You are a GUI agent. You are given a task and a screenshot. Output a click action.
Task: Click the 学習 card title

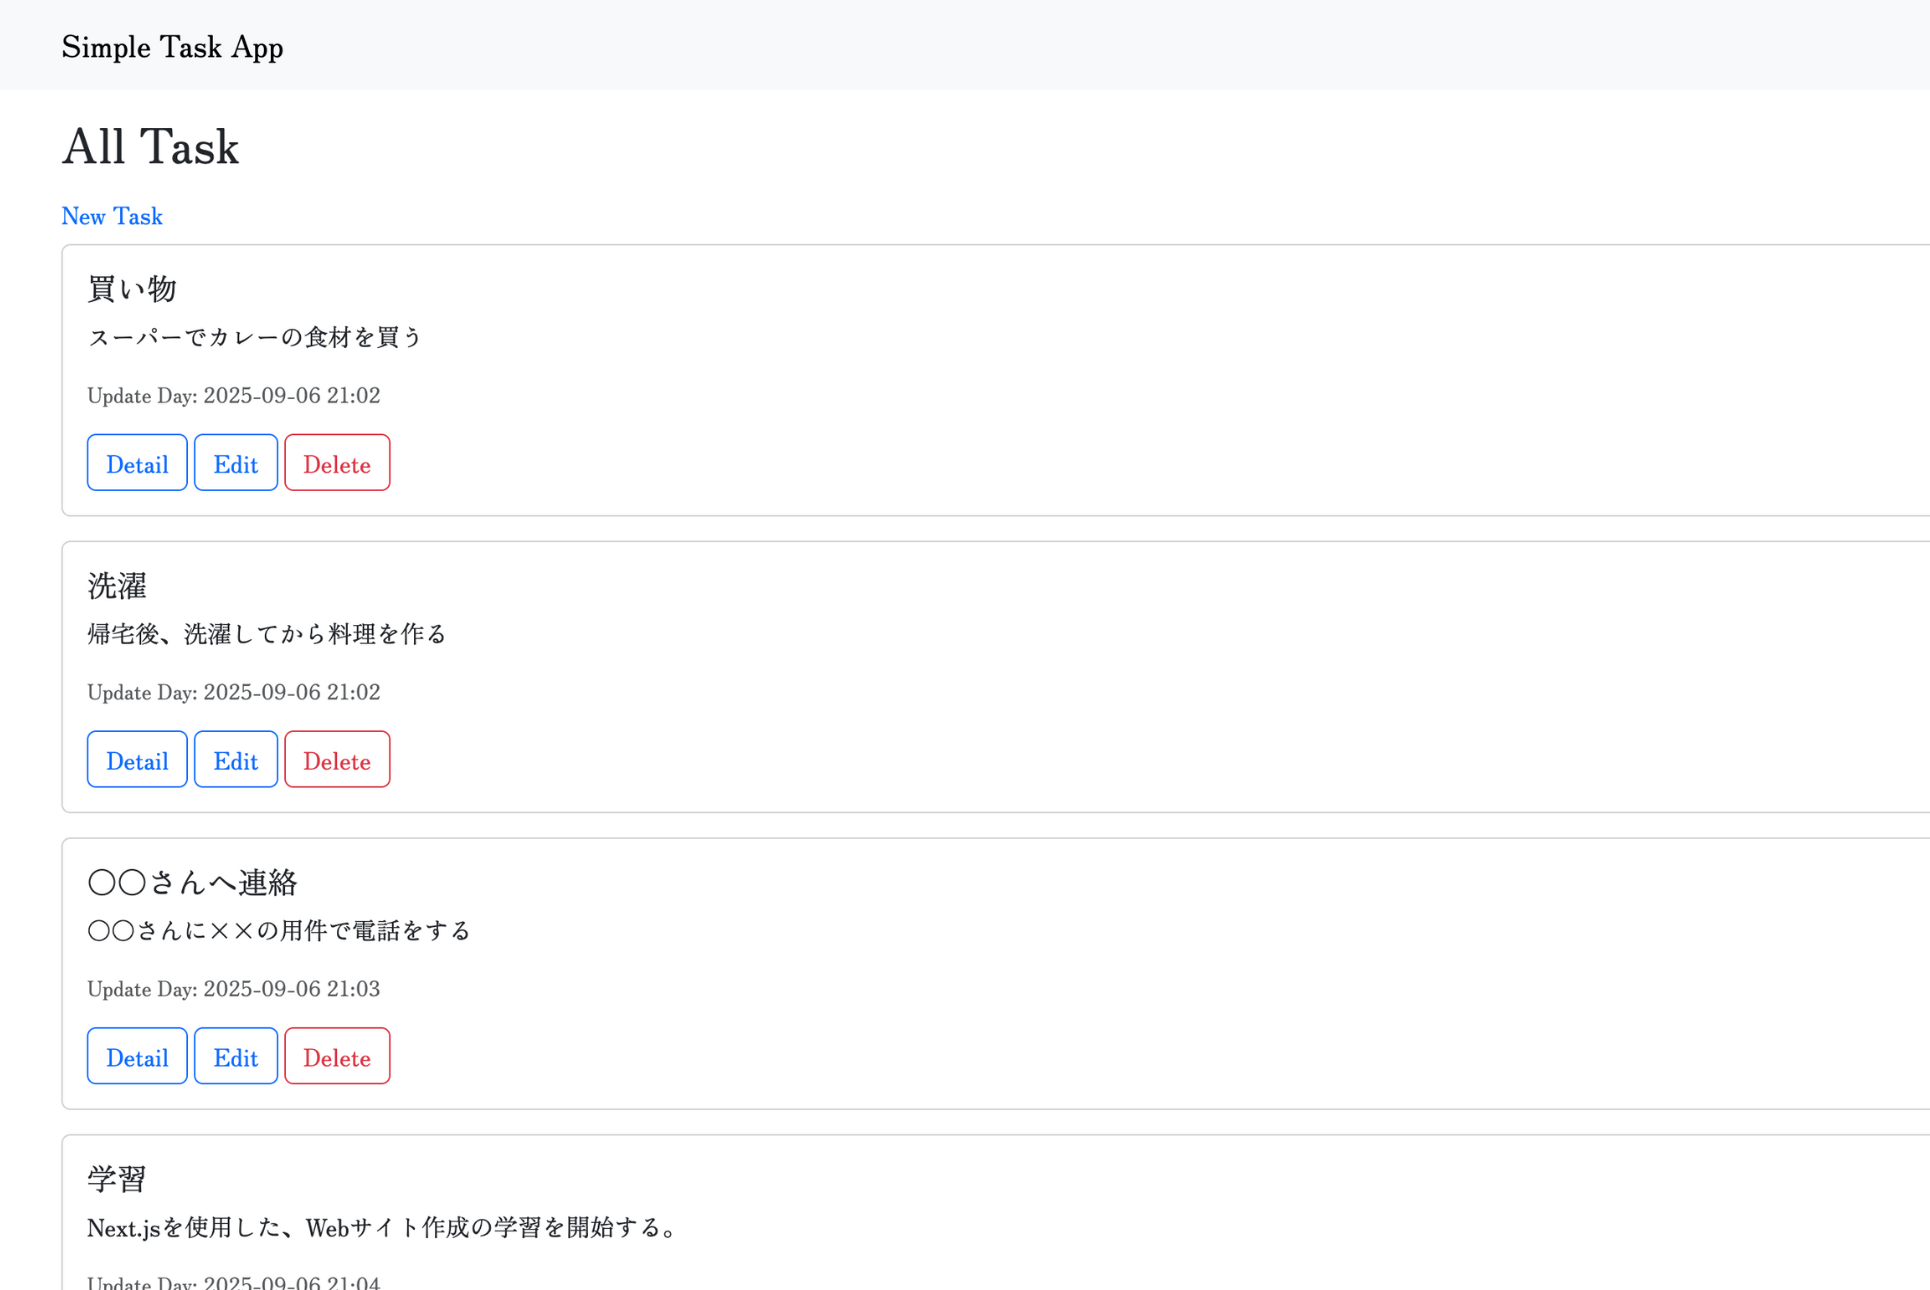pos(117,1178)
